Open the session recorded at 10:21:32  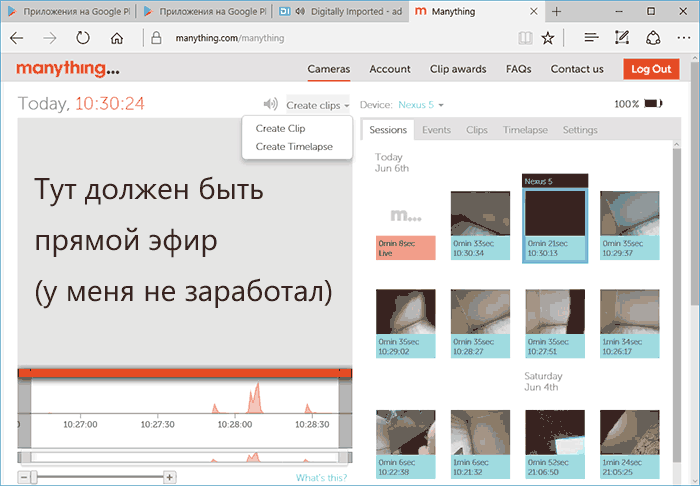point(480,444)
